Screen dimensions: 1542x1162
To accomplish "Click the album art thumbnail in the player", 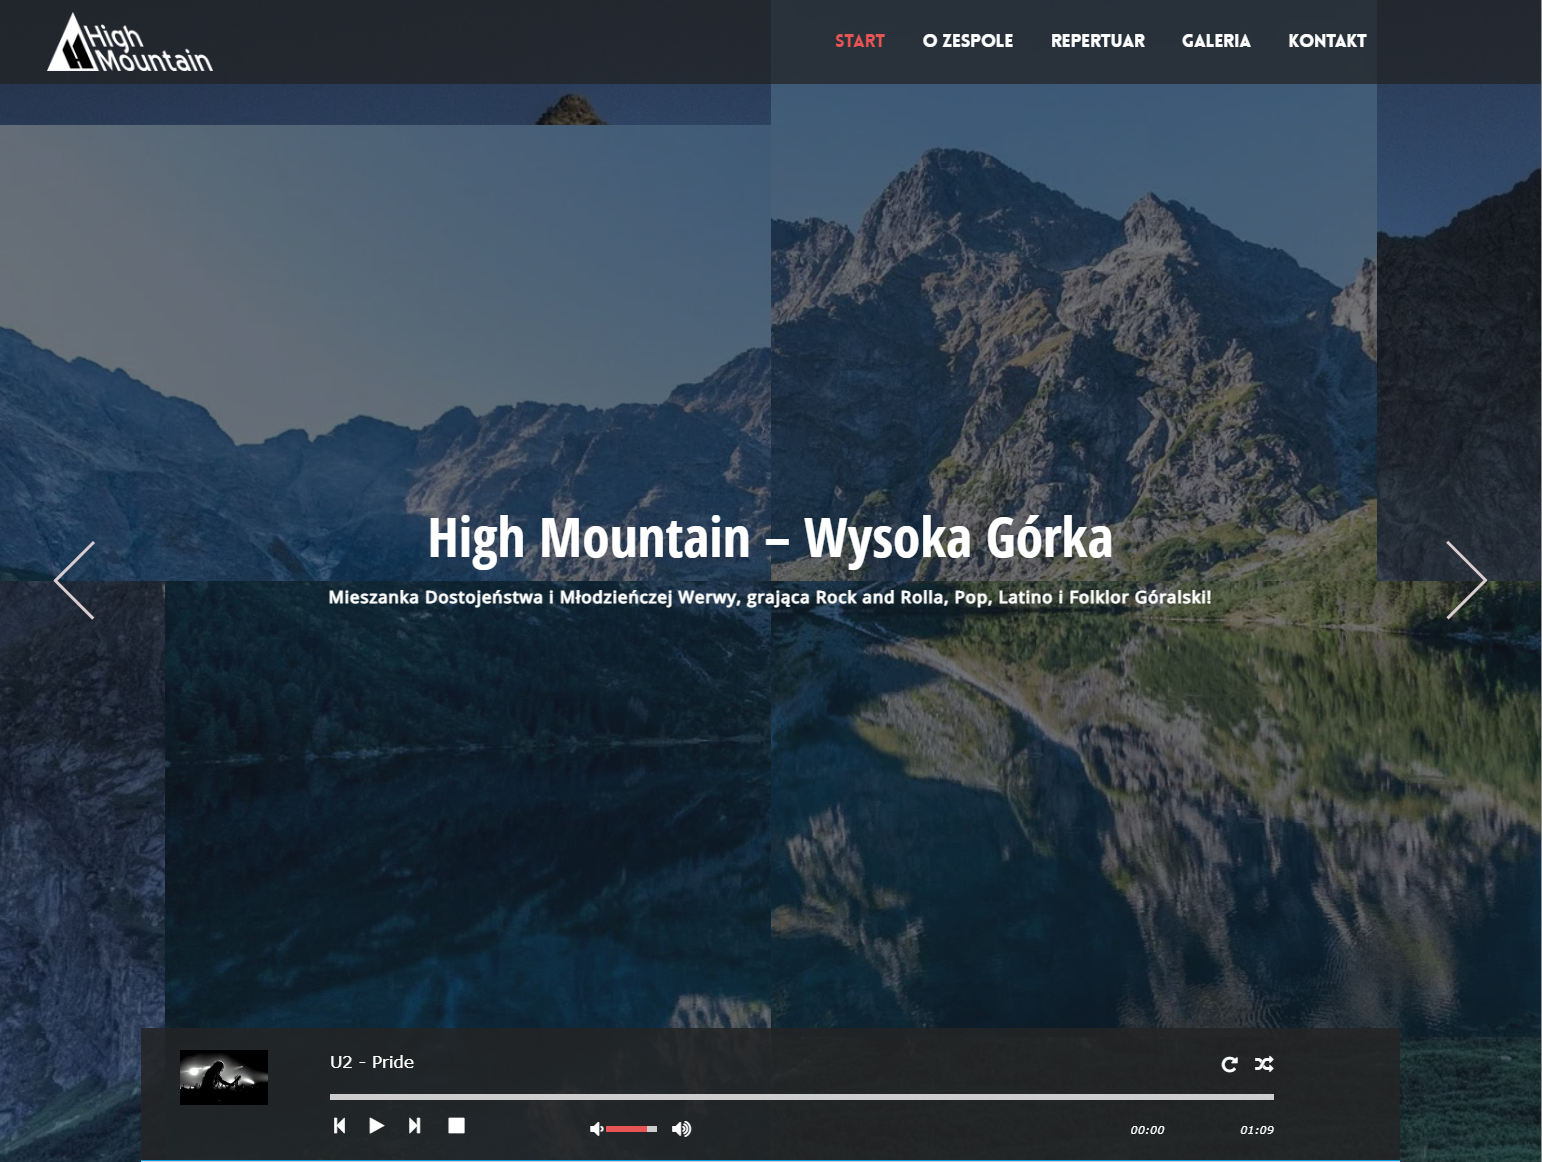I will pyautogui.click(x=224, y=1077).
